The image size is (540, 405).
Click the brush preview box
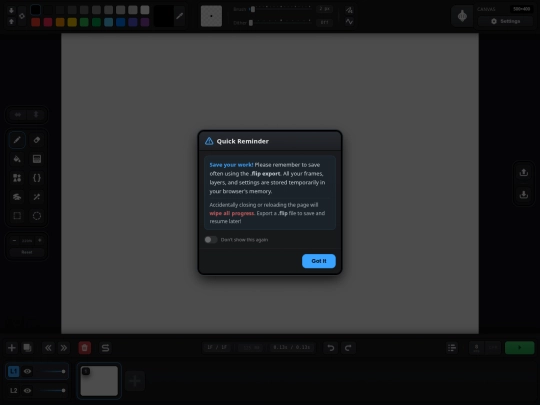(211, 16)
